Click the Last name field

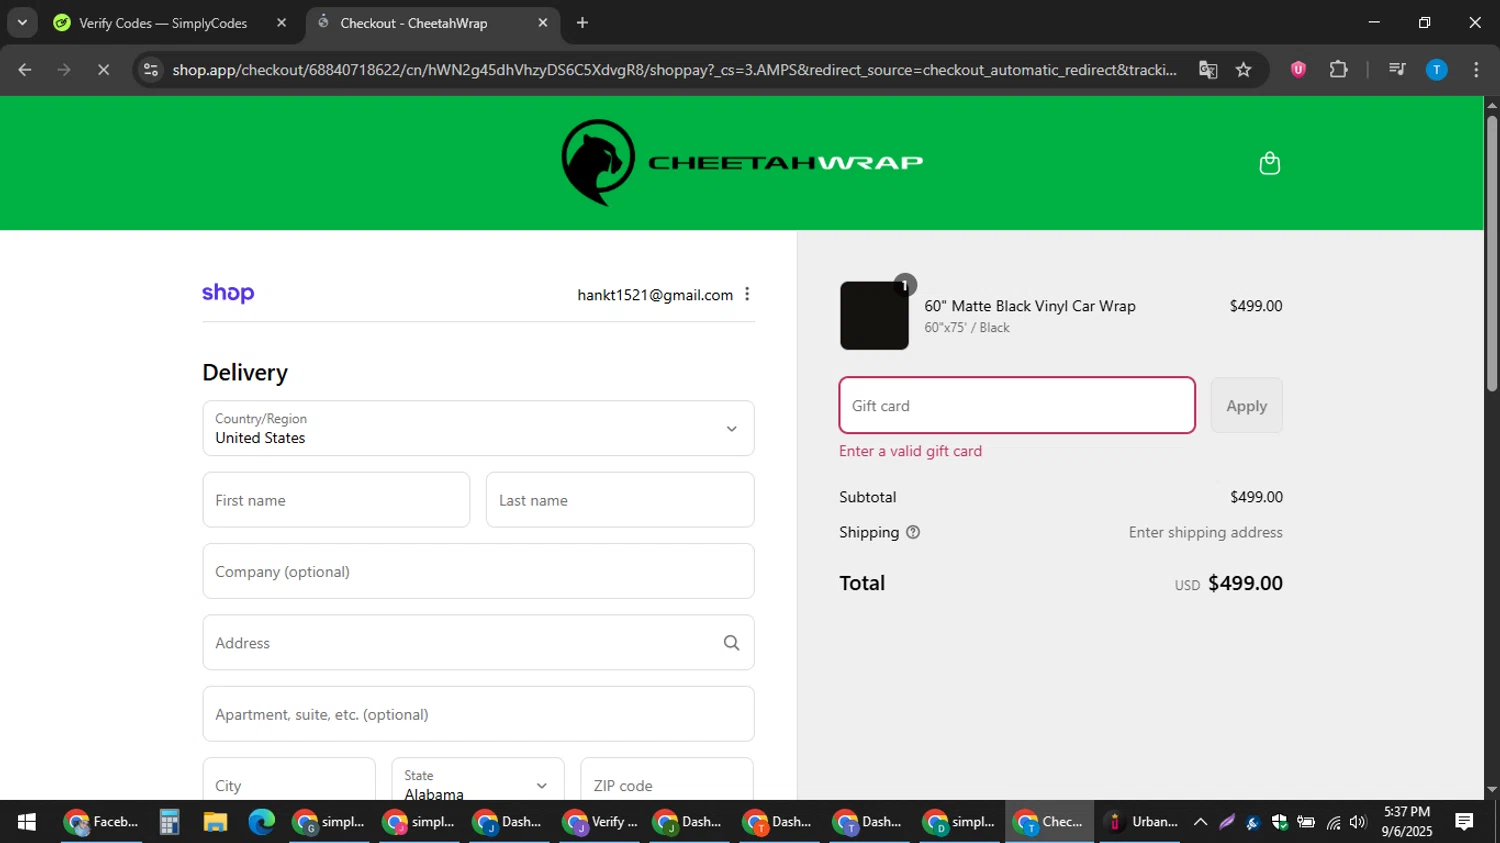(x=620, y=500)
